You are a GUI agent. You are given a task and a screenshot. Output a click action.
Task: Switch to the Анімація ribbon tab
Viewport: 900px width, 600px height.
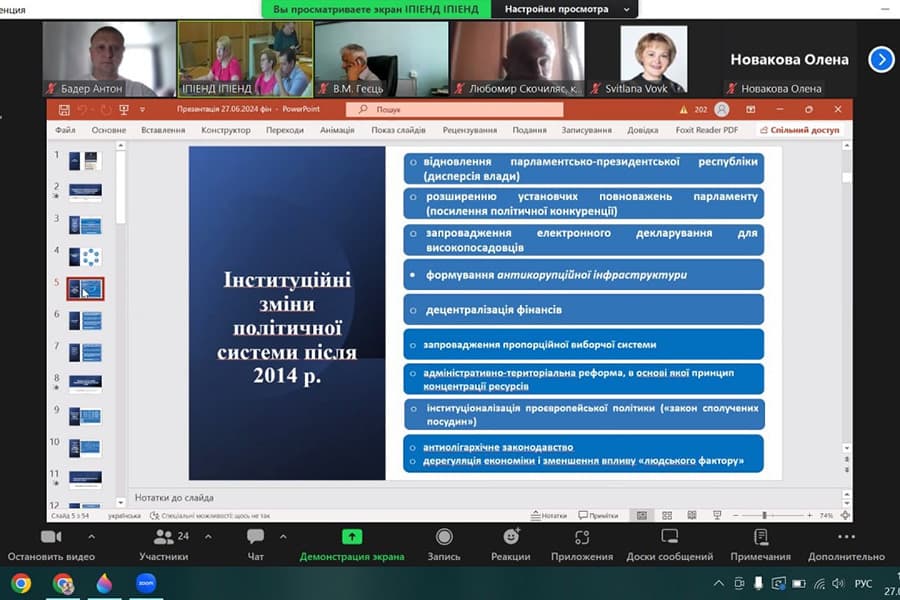[337, 130]
